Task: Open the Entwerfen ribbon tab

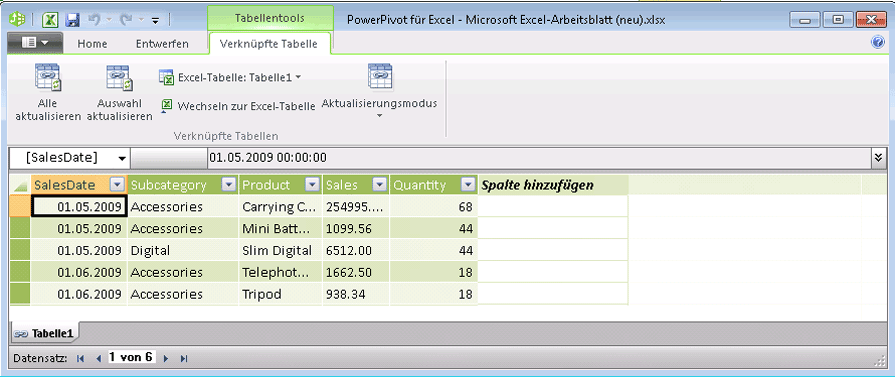Action: (162, 44)
